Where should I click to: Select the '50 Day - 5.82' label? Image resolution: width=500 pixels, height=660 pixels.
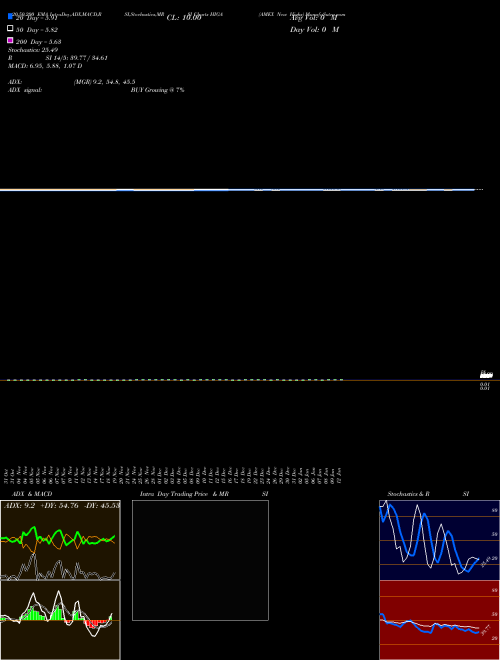pos(37,30)
